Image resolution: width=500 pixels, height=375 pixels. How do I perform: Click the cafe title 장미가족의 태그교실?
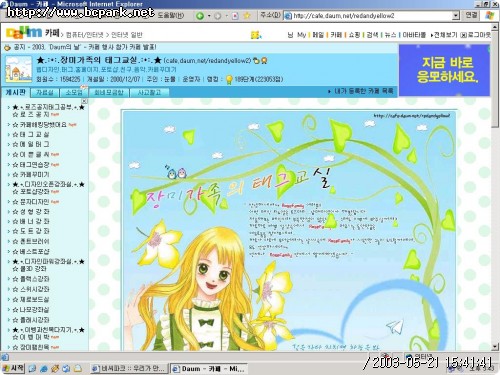[99, 60]
